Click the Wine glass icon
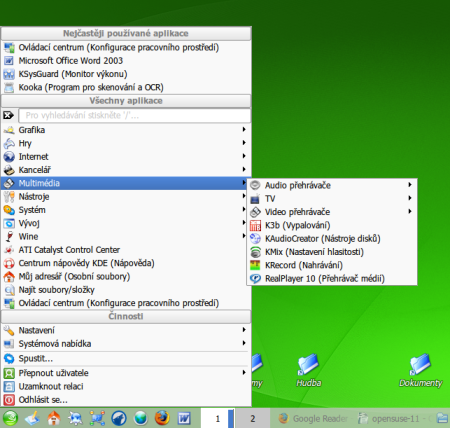 [9, 237]
